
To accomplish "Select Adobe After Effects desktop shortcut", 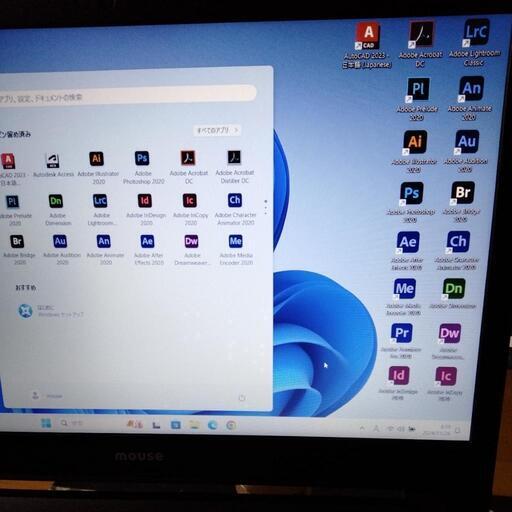I will tap(407, 251).
